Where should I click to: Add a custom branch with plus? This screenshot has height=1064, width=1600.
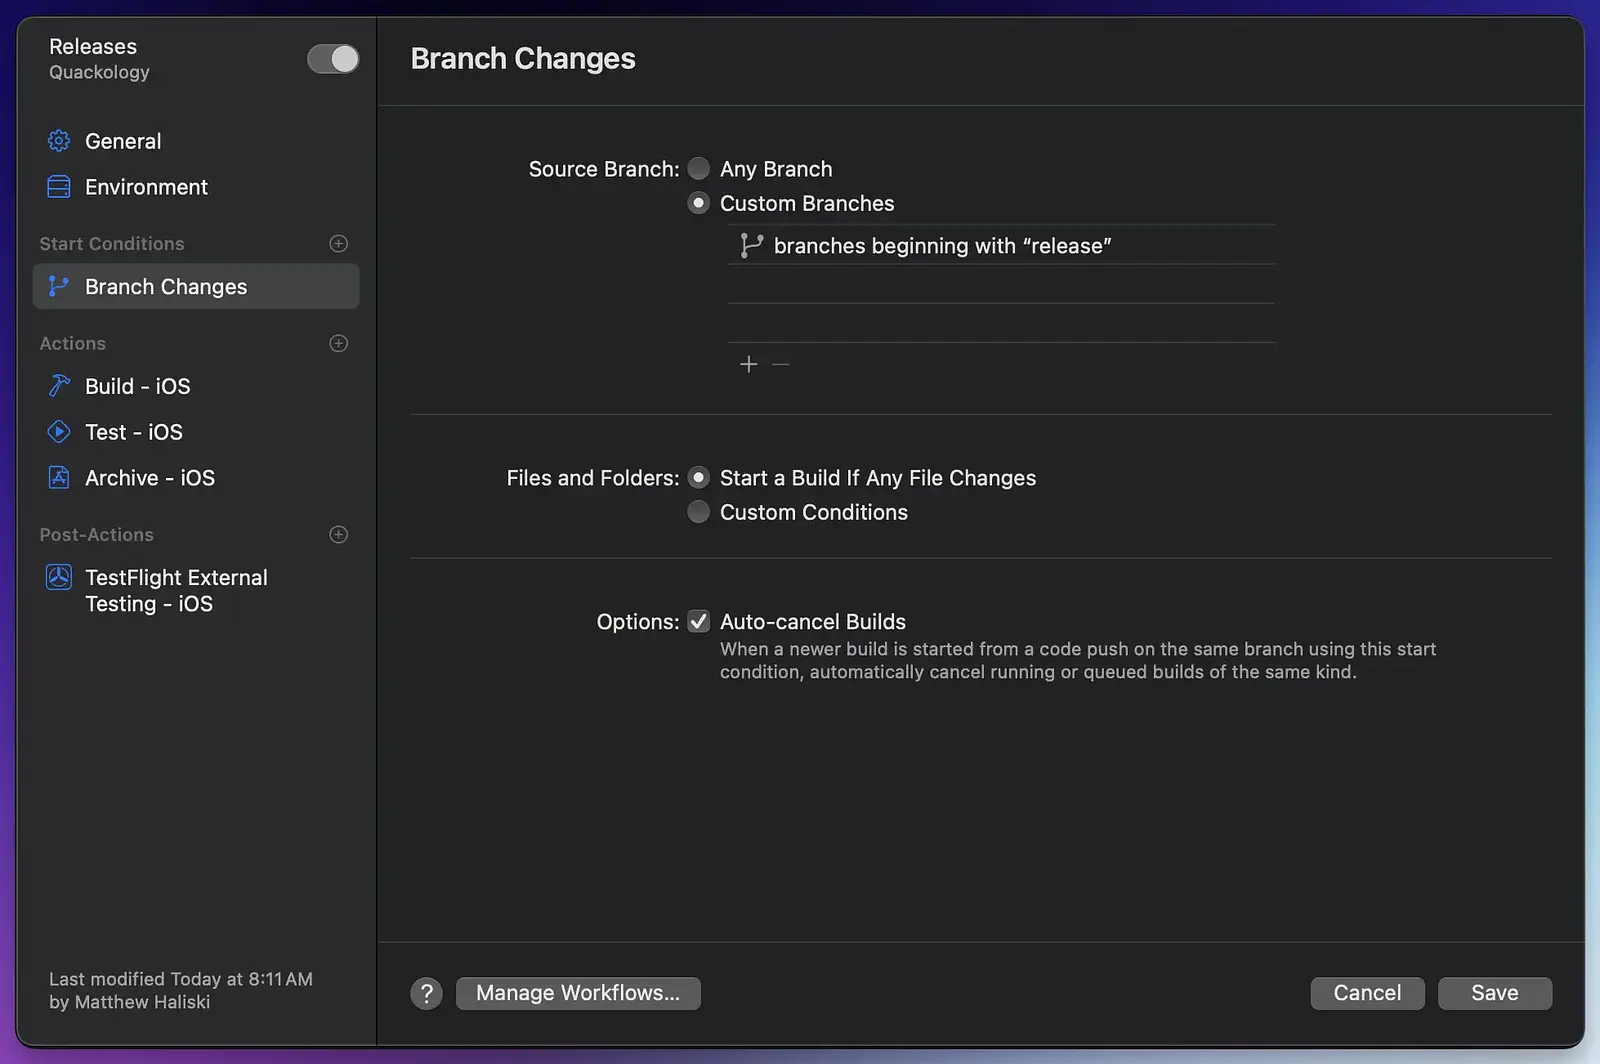coord(748,365)
